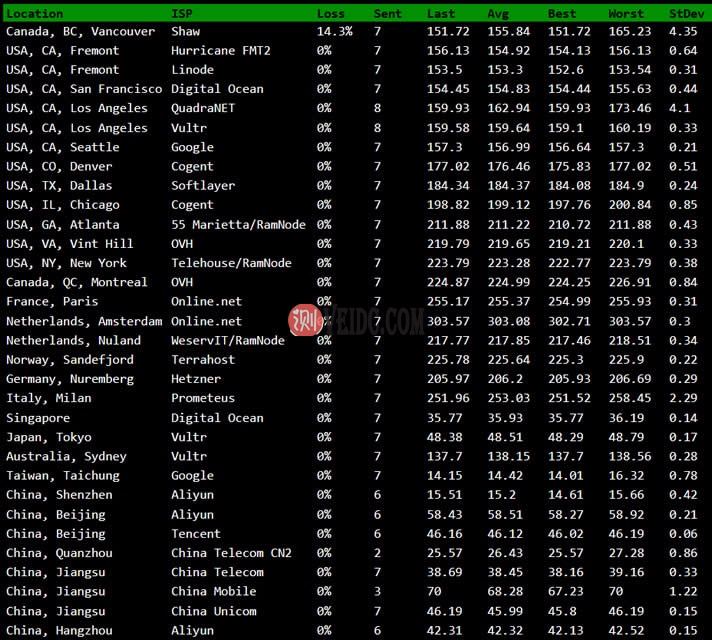712x640 pixels.
Task: Click the WeservIT/RamNode ISP entry
Action: tap(227, 340)
